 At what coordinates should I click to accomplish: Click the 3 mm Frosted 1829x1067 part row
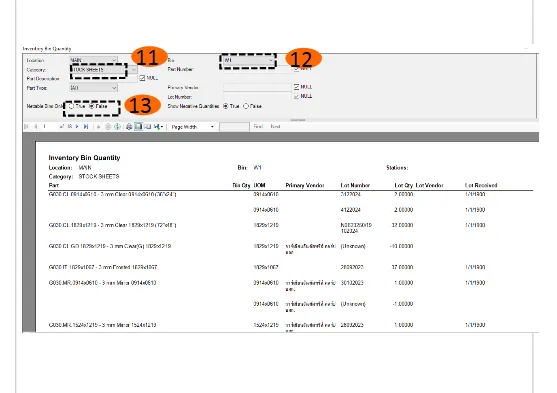pos(103,267)
